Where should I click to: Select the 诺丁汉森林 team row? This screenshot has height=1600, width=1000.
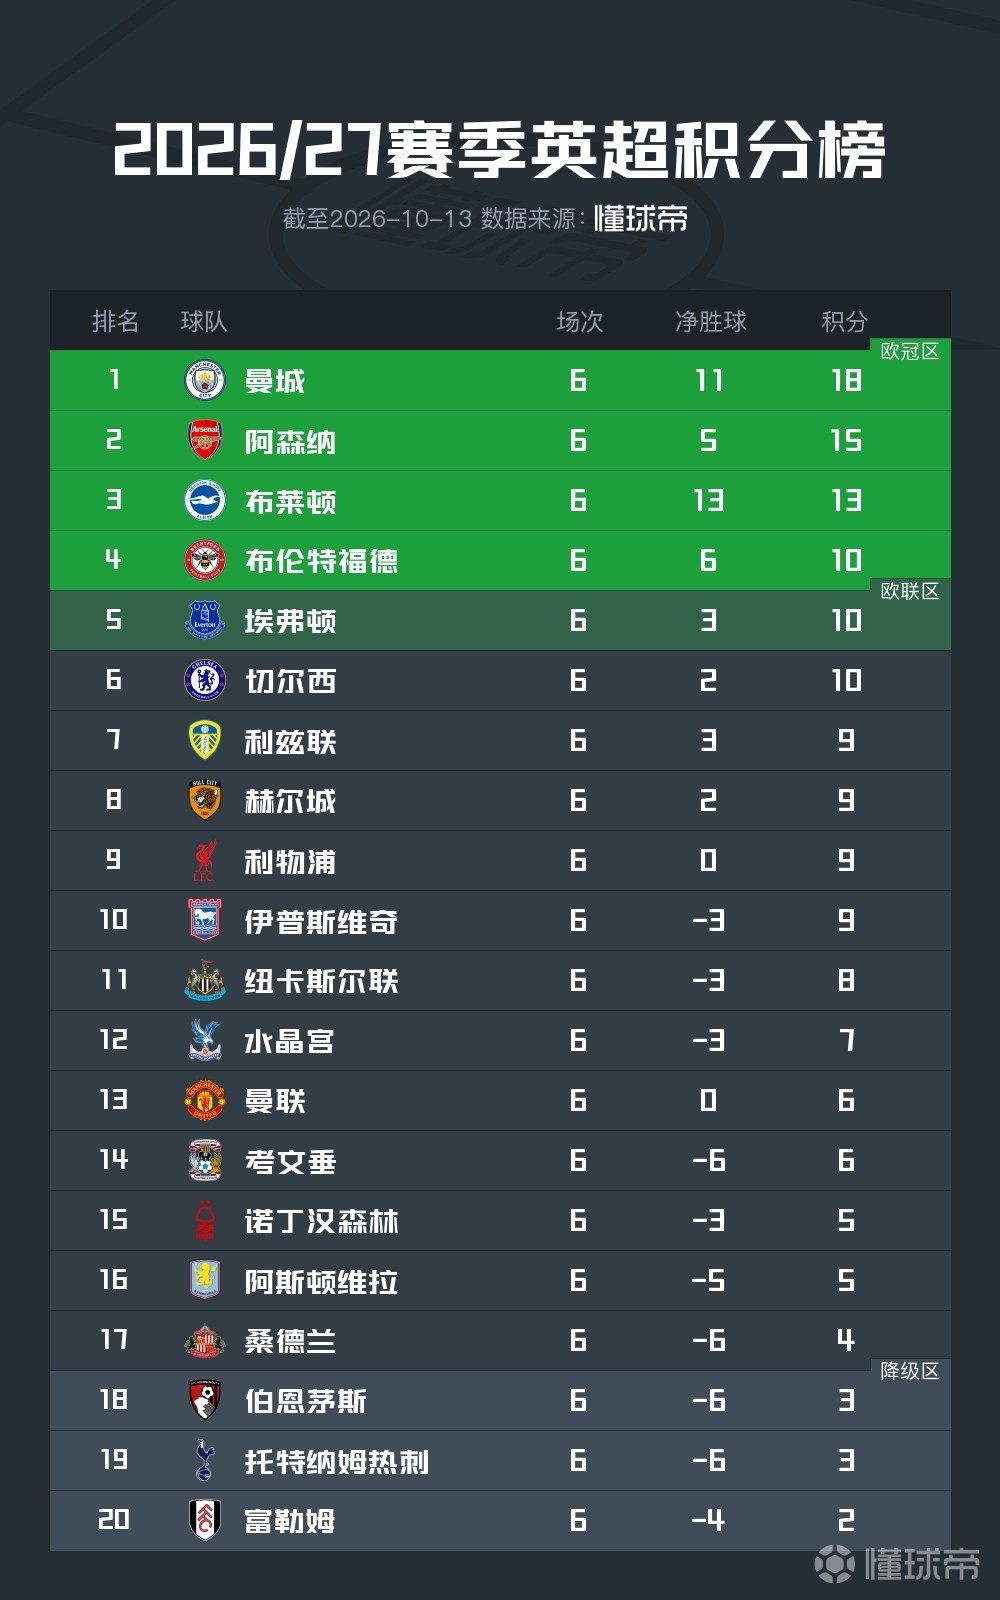(500, 1221)
